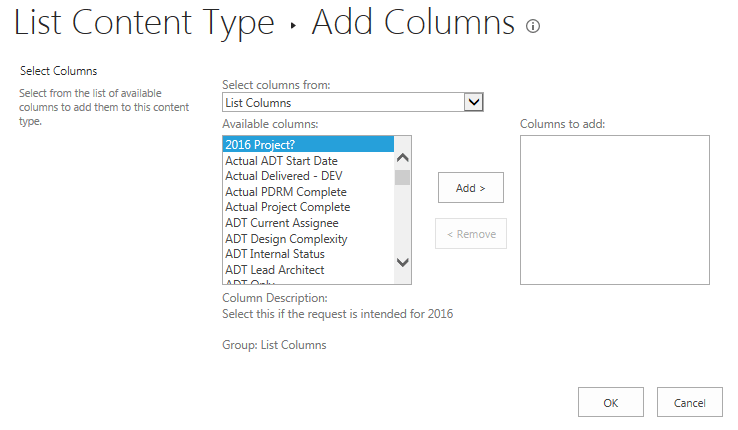Click the Cancel button
The image size is (738, 430).
click(x=689, y=402)
